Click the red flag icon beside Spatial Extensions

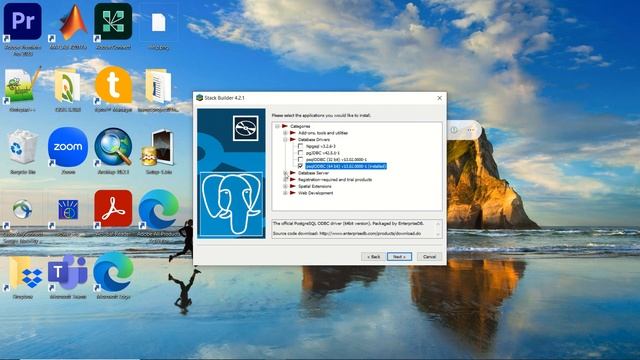pos(293,186)
